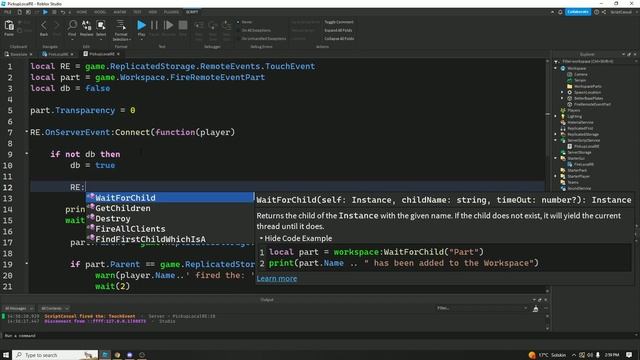
Task: Select MaterialService in Explorer
Action: (580, 122)
